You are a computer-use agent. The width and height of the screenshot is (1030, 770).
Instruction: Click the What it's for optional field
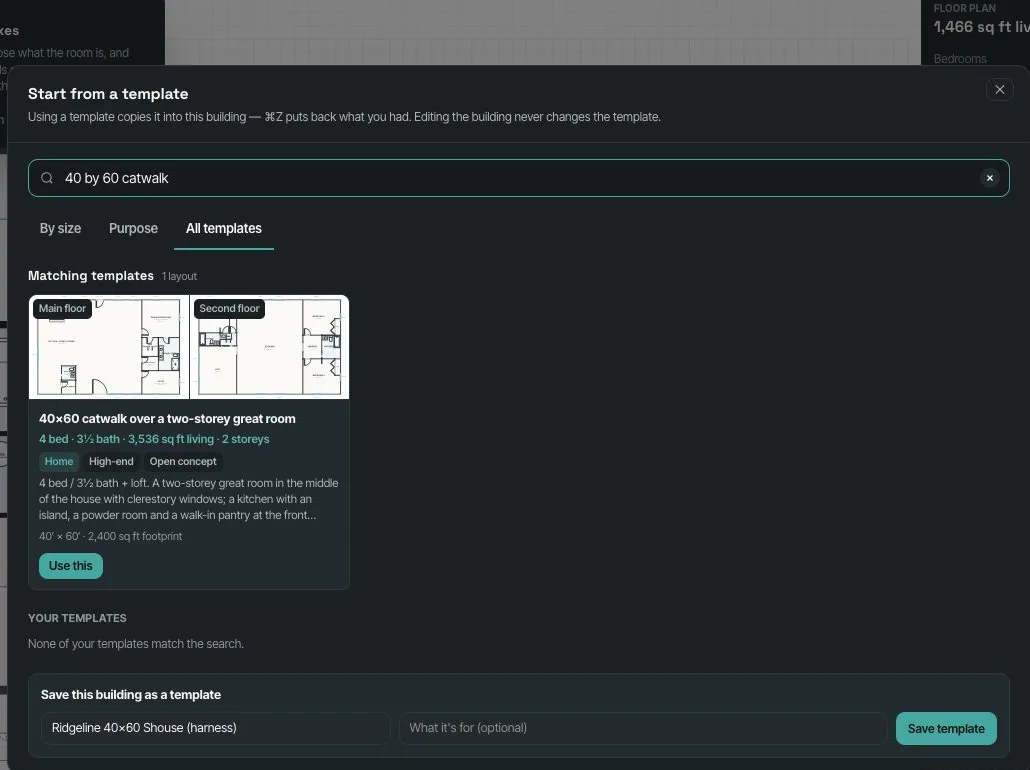pos(643,728)
